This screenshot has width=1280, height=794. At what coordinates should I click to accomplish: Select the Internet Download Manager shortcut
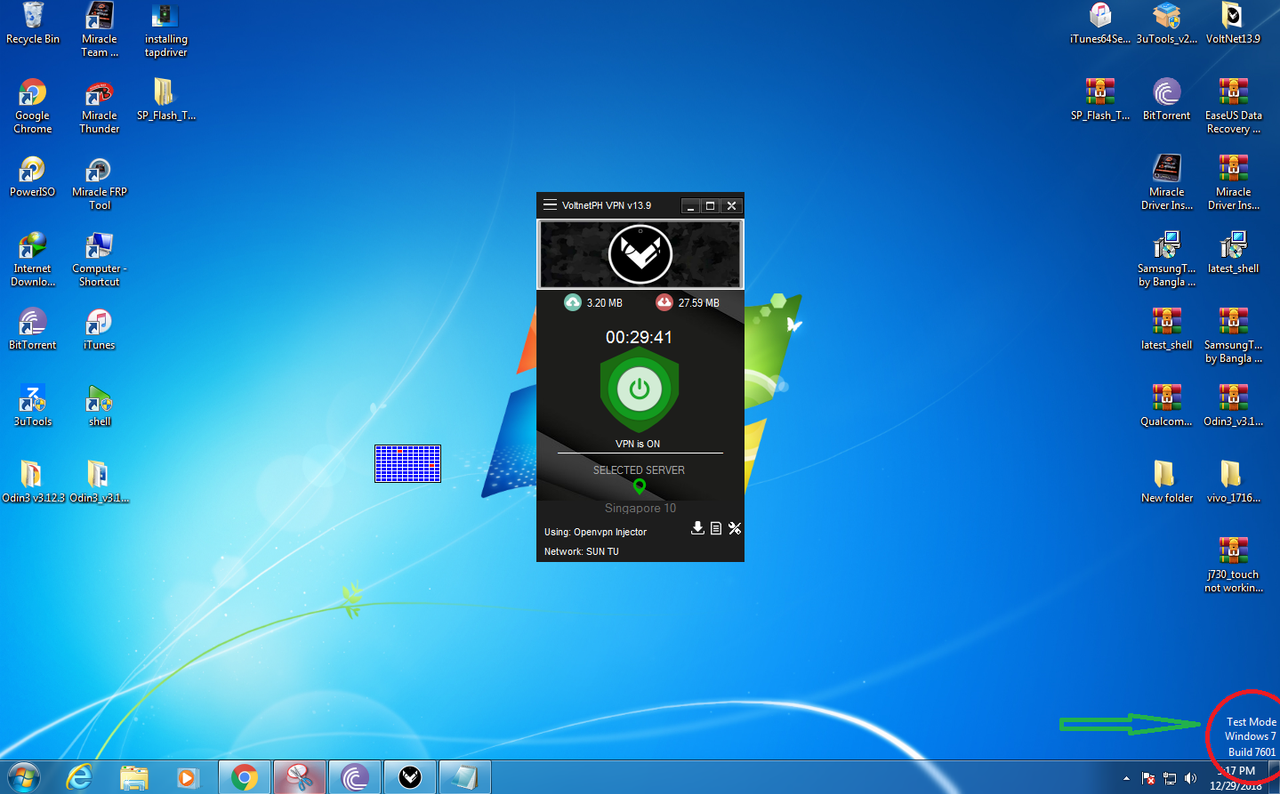33,260
